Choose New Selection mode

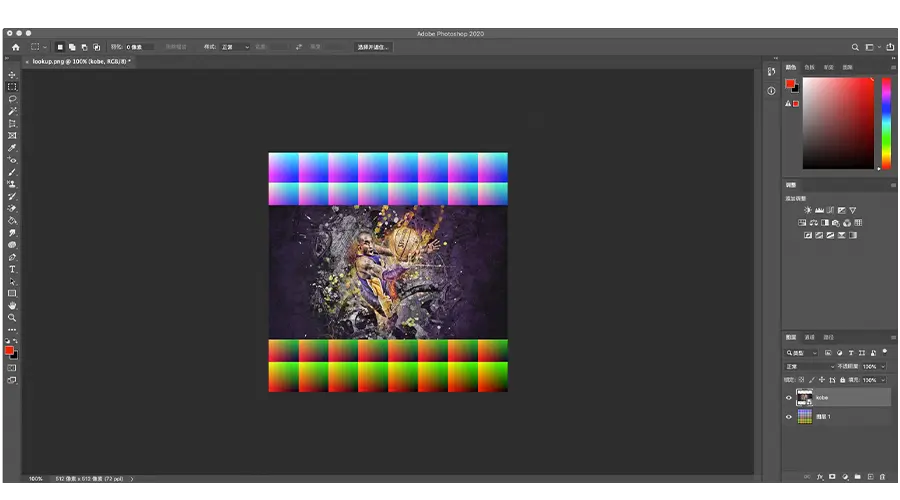60,47
